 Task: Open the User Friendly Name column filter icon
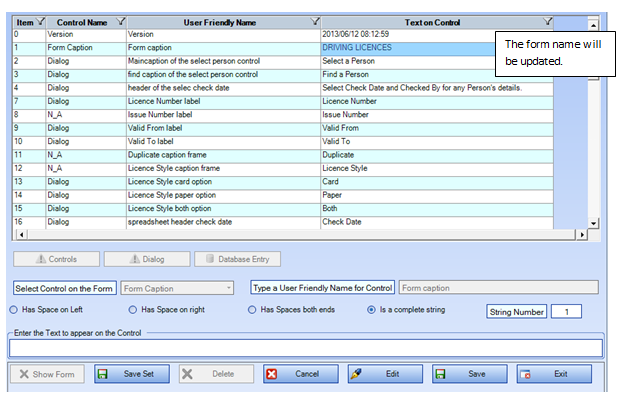(315, 22)
